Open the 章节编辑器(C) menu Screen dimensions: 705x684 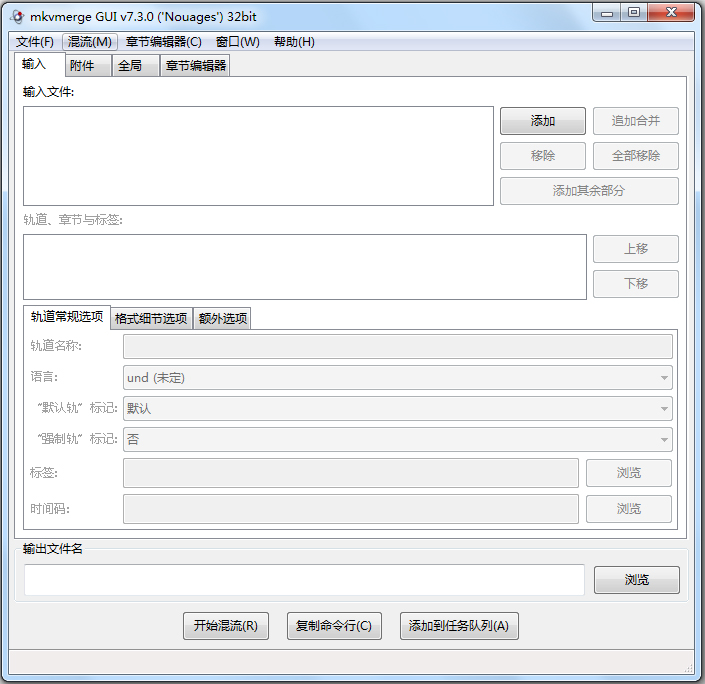tap(164, 42)
